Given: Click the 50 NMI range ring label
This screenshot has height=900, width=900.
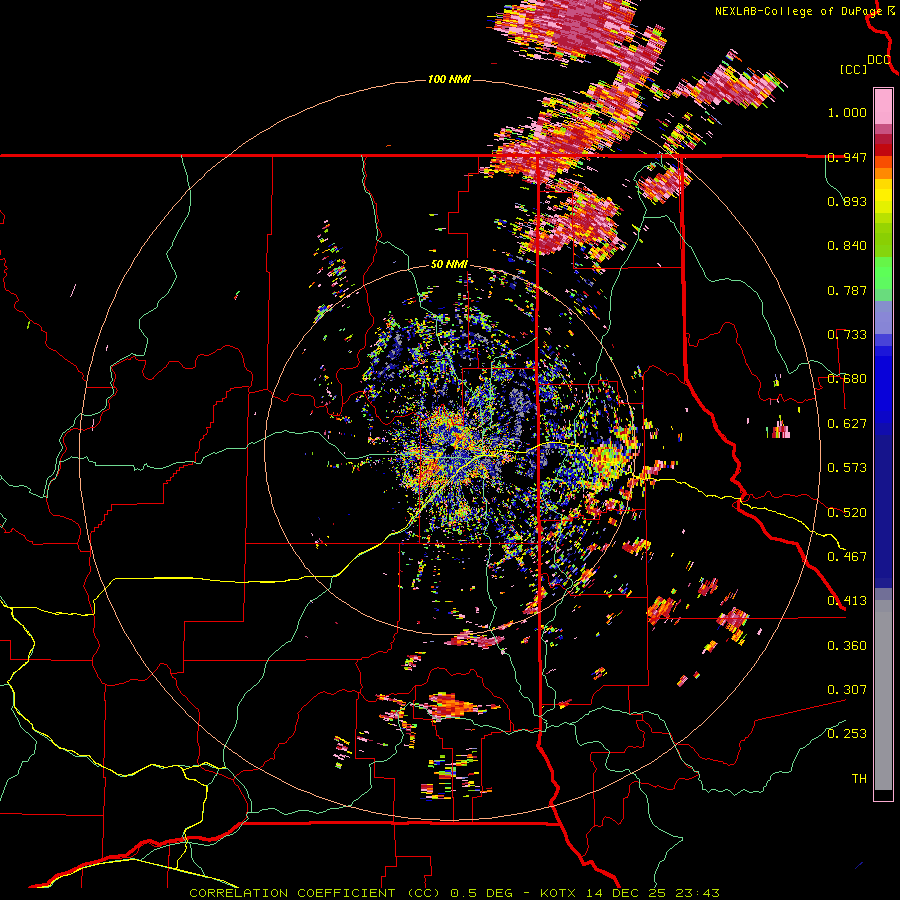Looking at the screenshot, I should pyautogui.click(x=449, y=265).
